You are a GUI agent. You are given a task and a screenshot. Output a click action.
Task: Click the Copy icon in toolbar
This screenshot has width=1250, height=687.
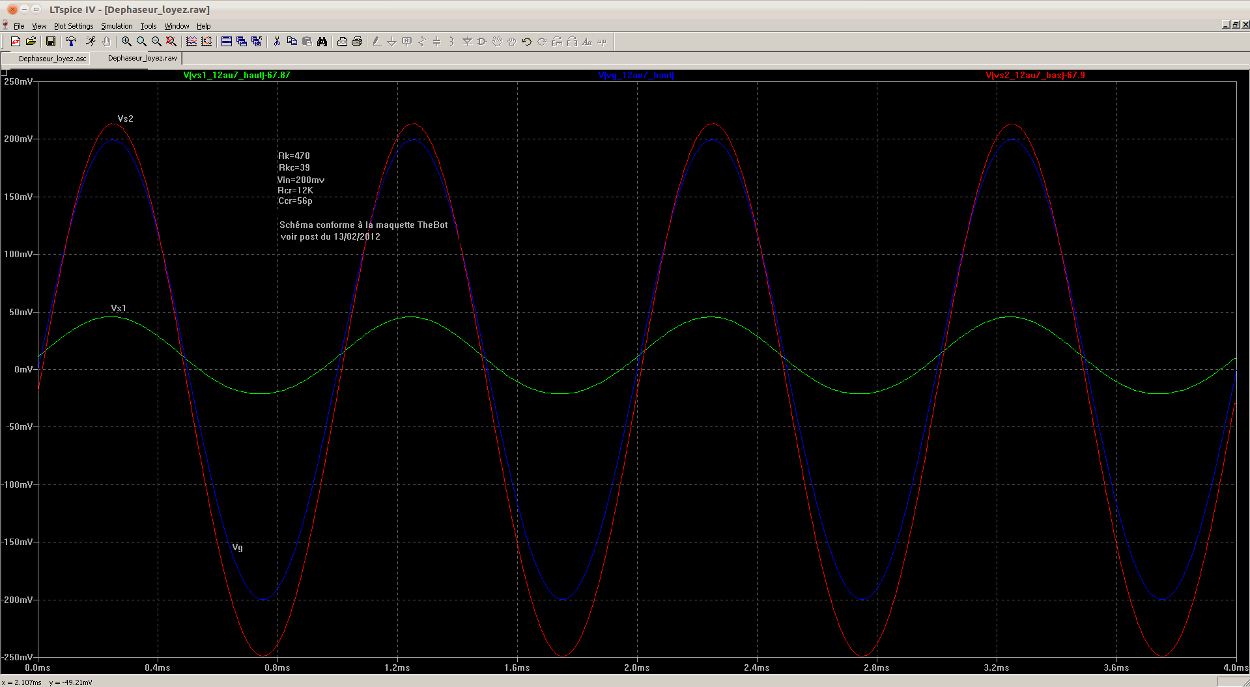click(291, 41)
